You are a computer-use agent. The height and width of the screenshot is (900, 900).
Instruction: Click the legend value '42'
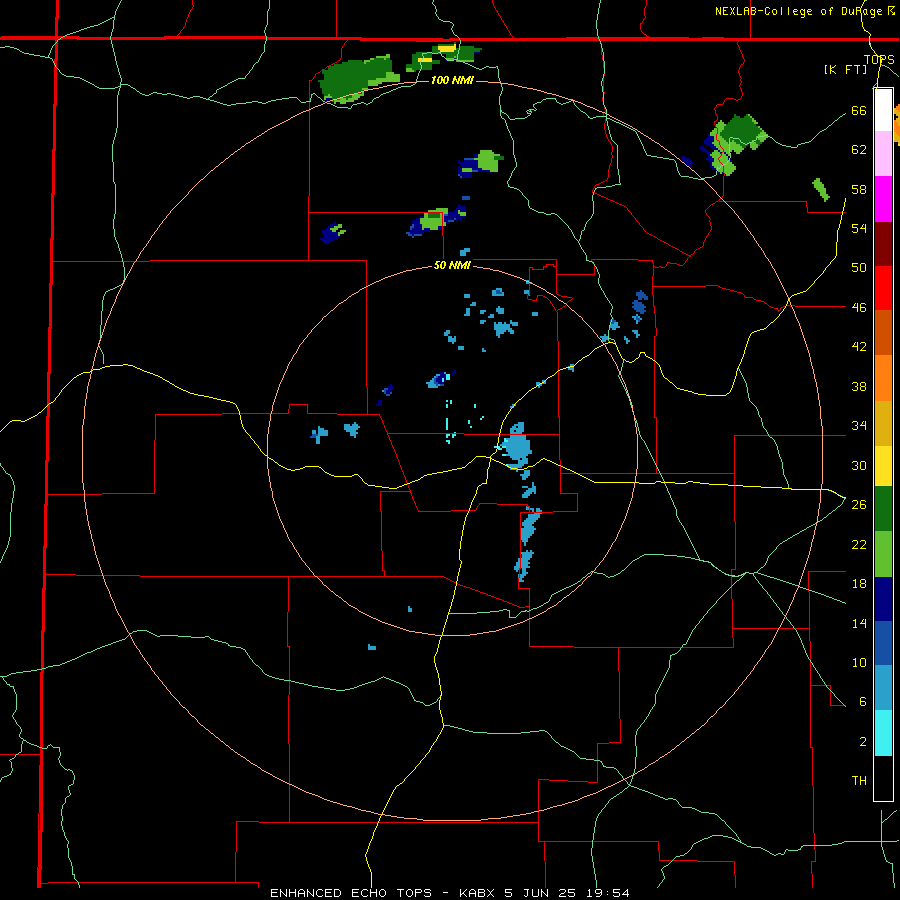click(859, 347)
